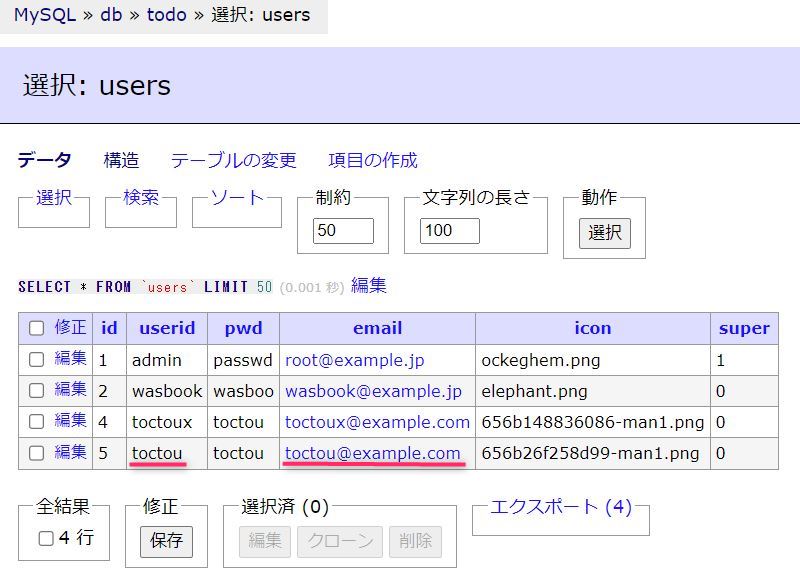Click the ockeghem.png cell
The width and height of the screenshot is (800, 574).
click(593, 360)
